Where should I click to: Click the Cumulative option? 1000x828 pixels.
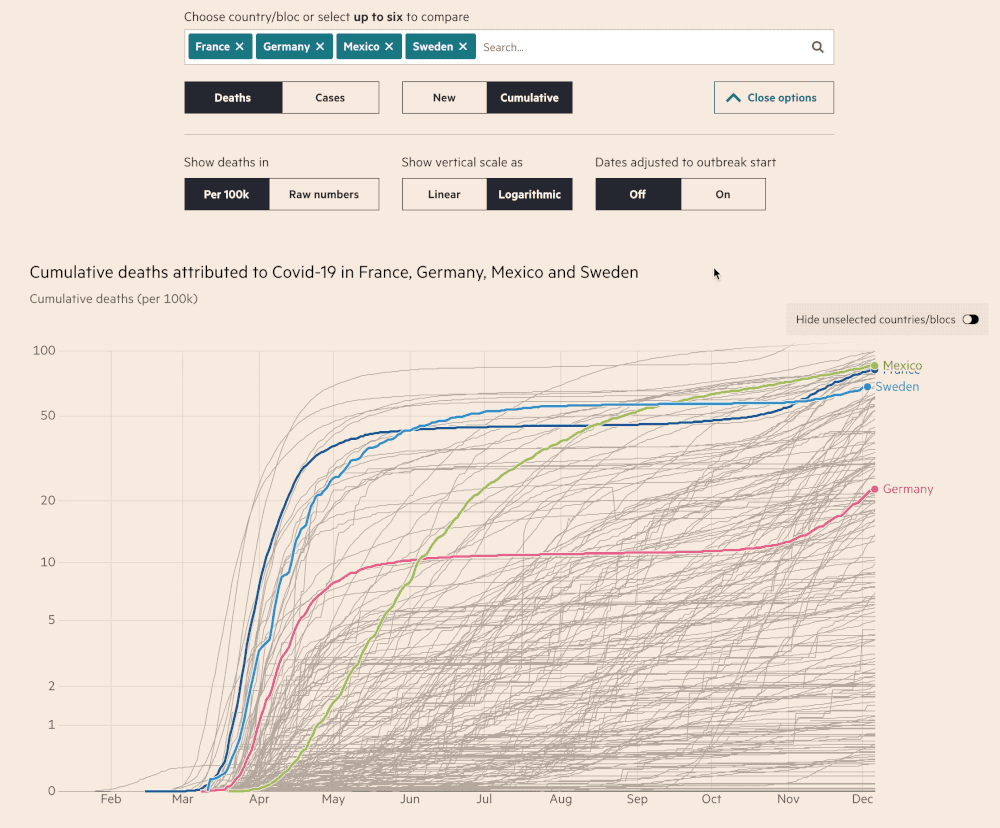(530, 97)
